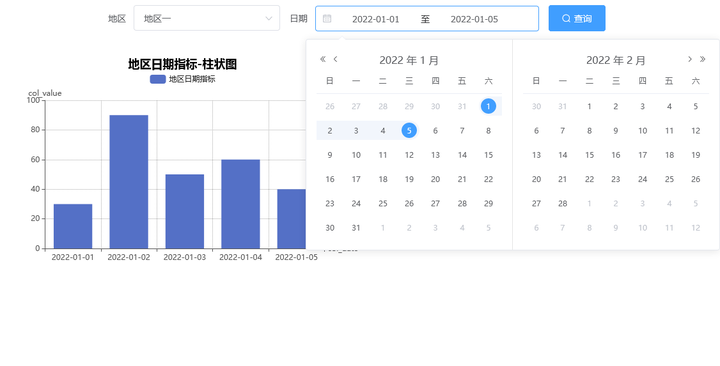Viewport: 720px width, 366px height.
Task: Click the 2022 年 2 月 calendar header
Action: (616, 60)
